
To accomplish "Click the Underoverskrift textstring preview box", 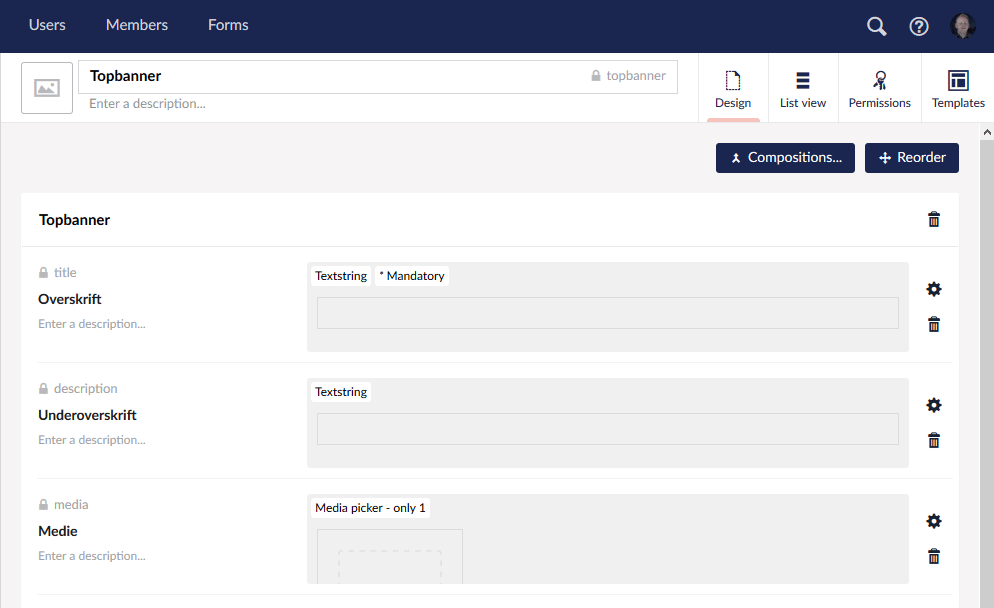I will pos(608,429).
